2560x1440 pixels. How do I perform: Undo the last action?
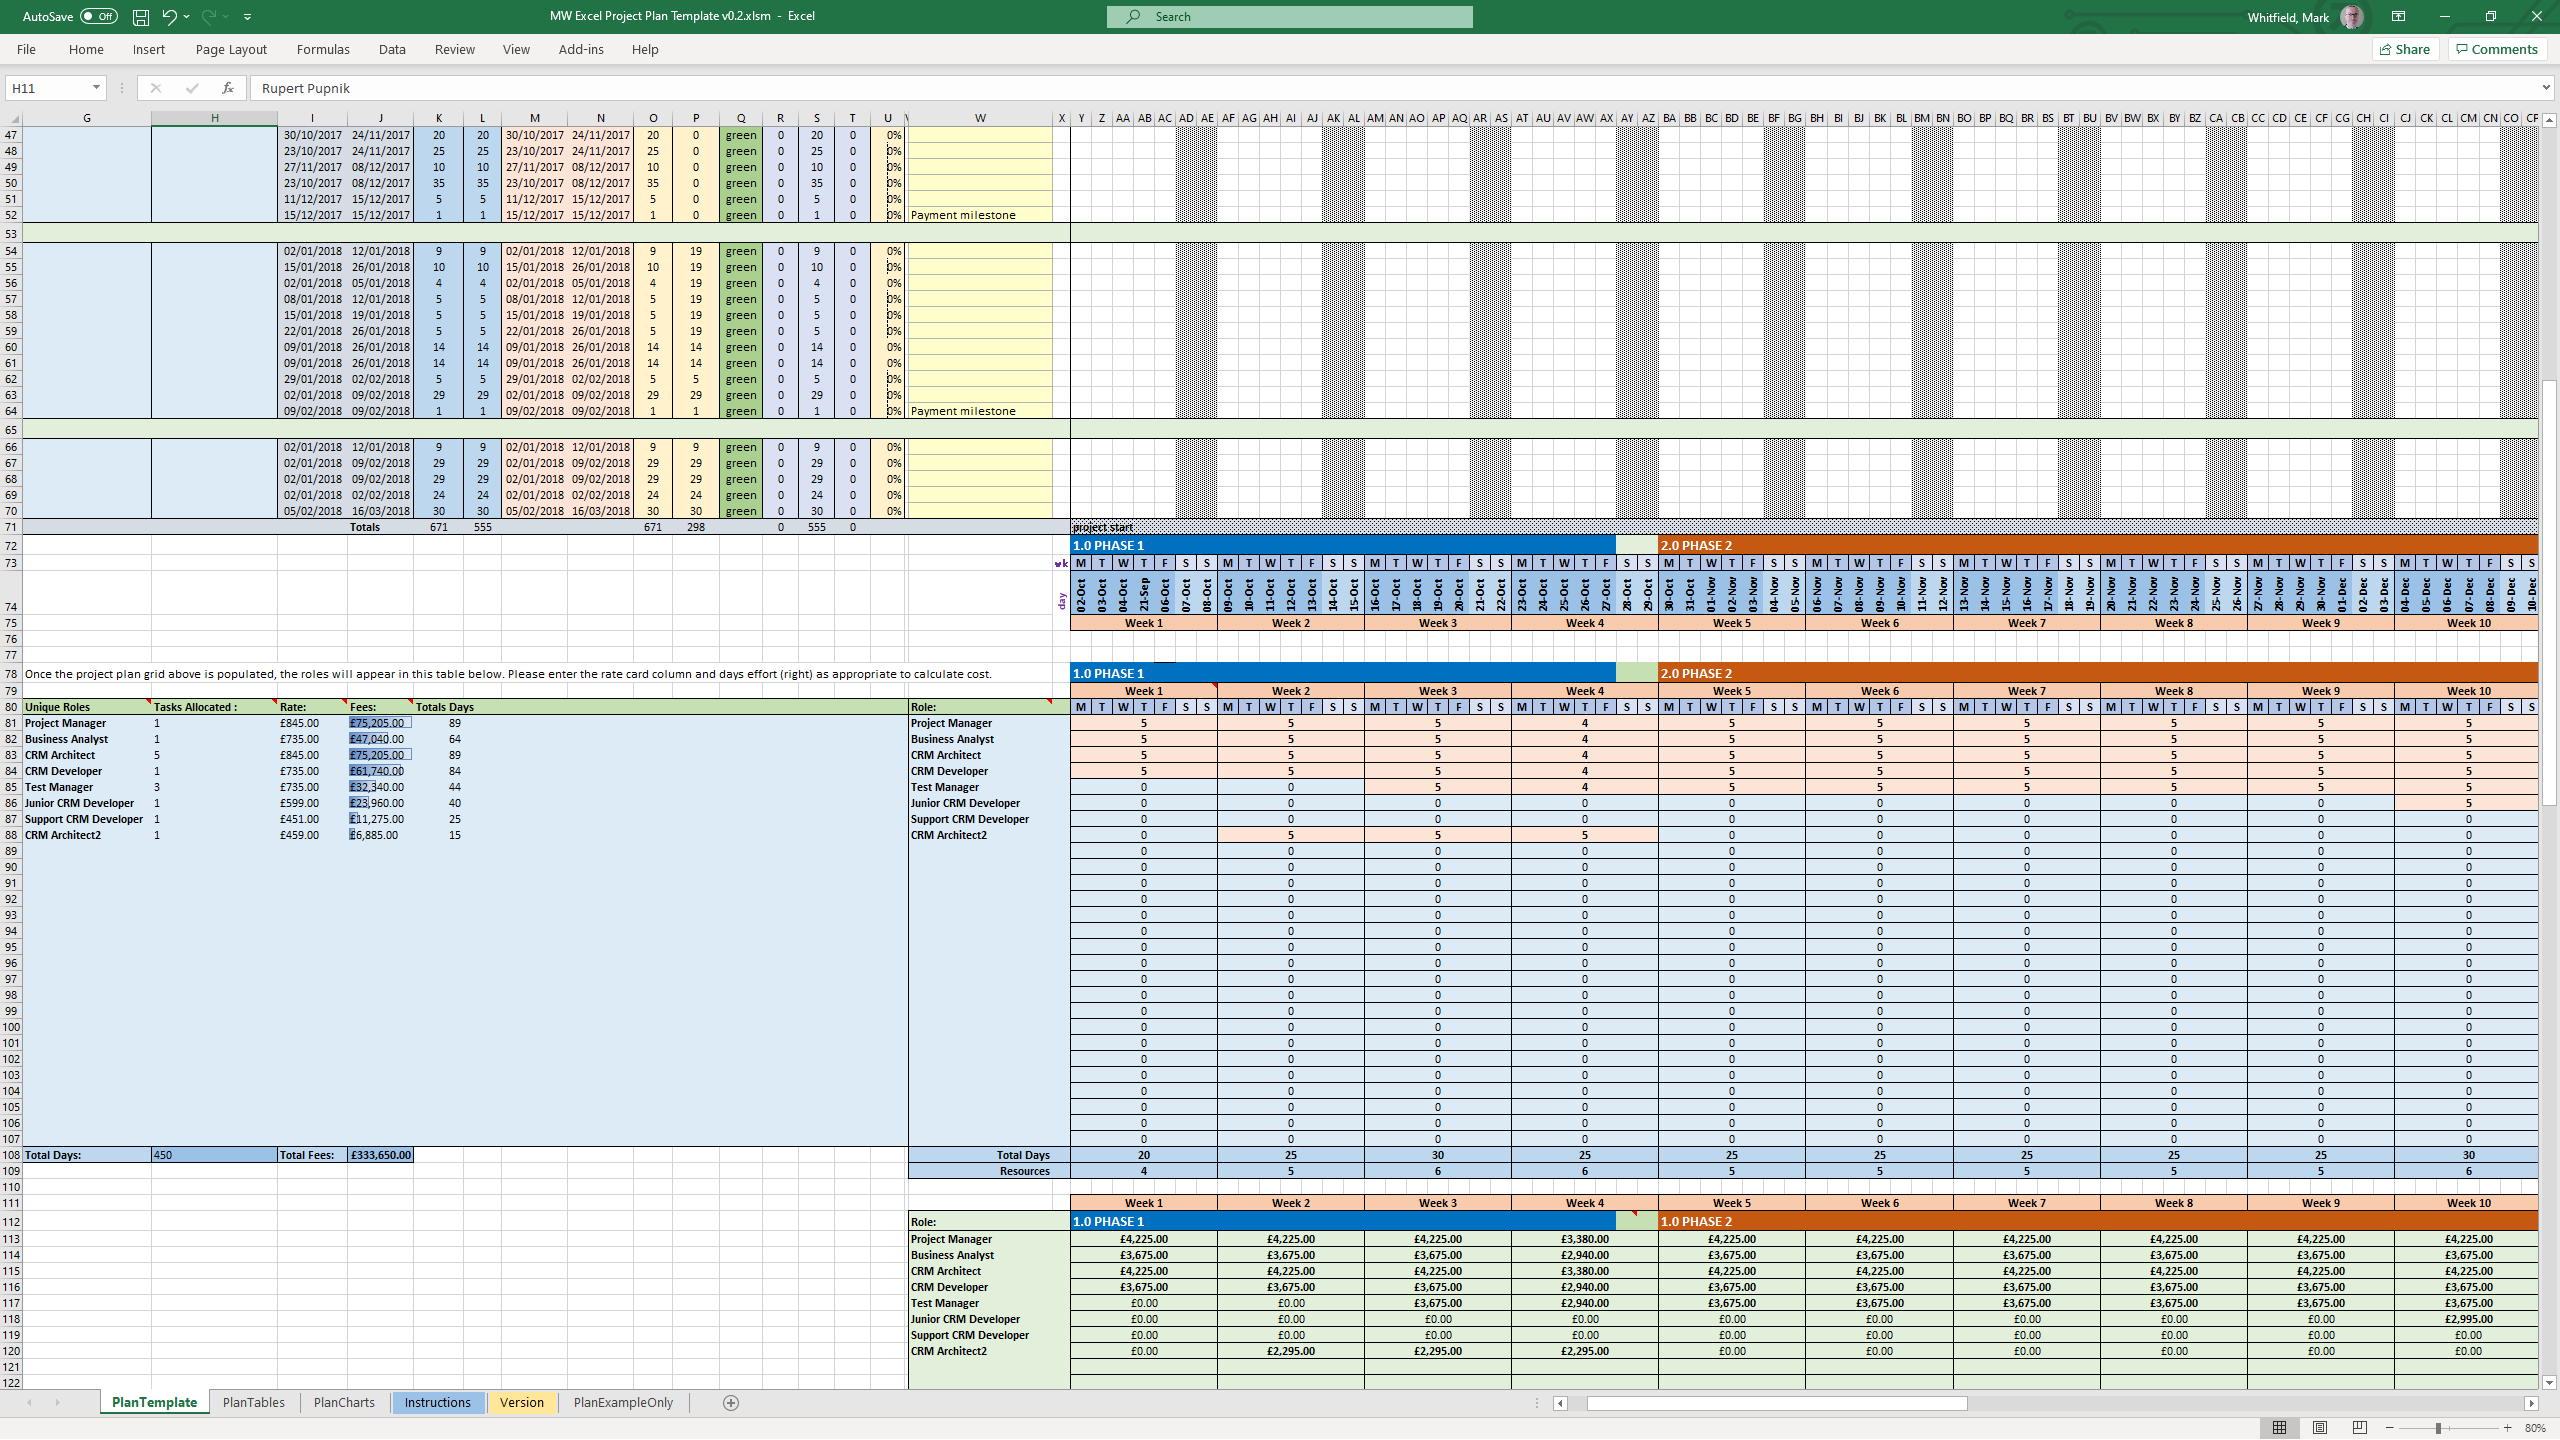168,16
